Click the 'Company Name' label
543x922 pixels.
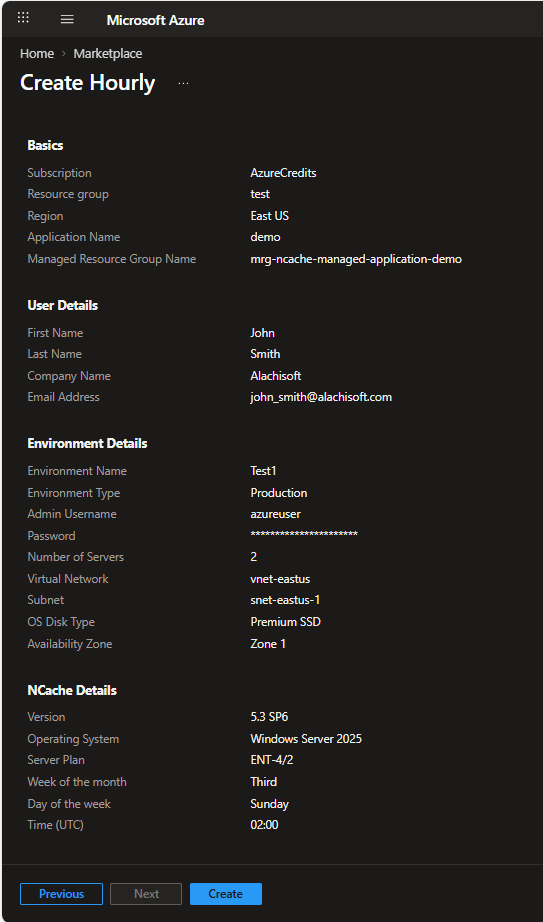point(69,376)
